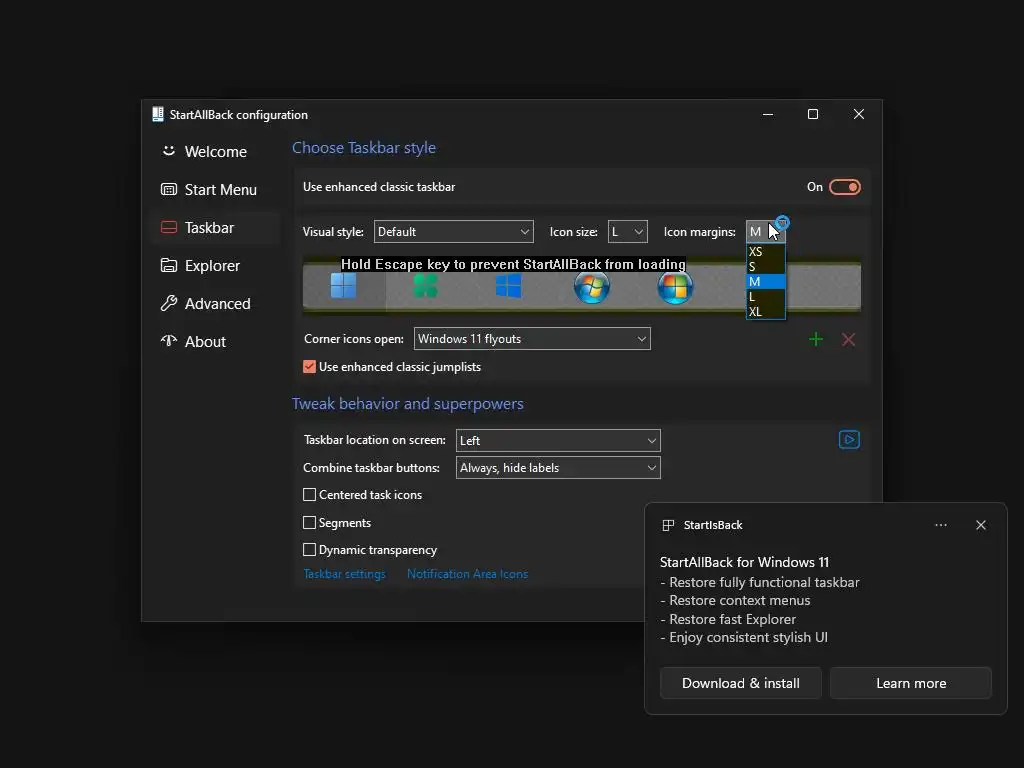The width and height of the screenshot is (1024, 768).
Task: Click the red X remove icon
Action: pos(848,340)
